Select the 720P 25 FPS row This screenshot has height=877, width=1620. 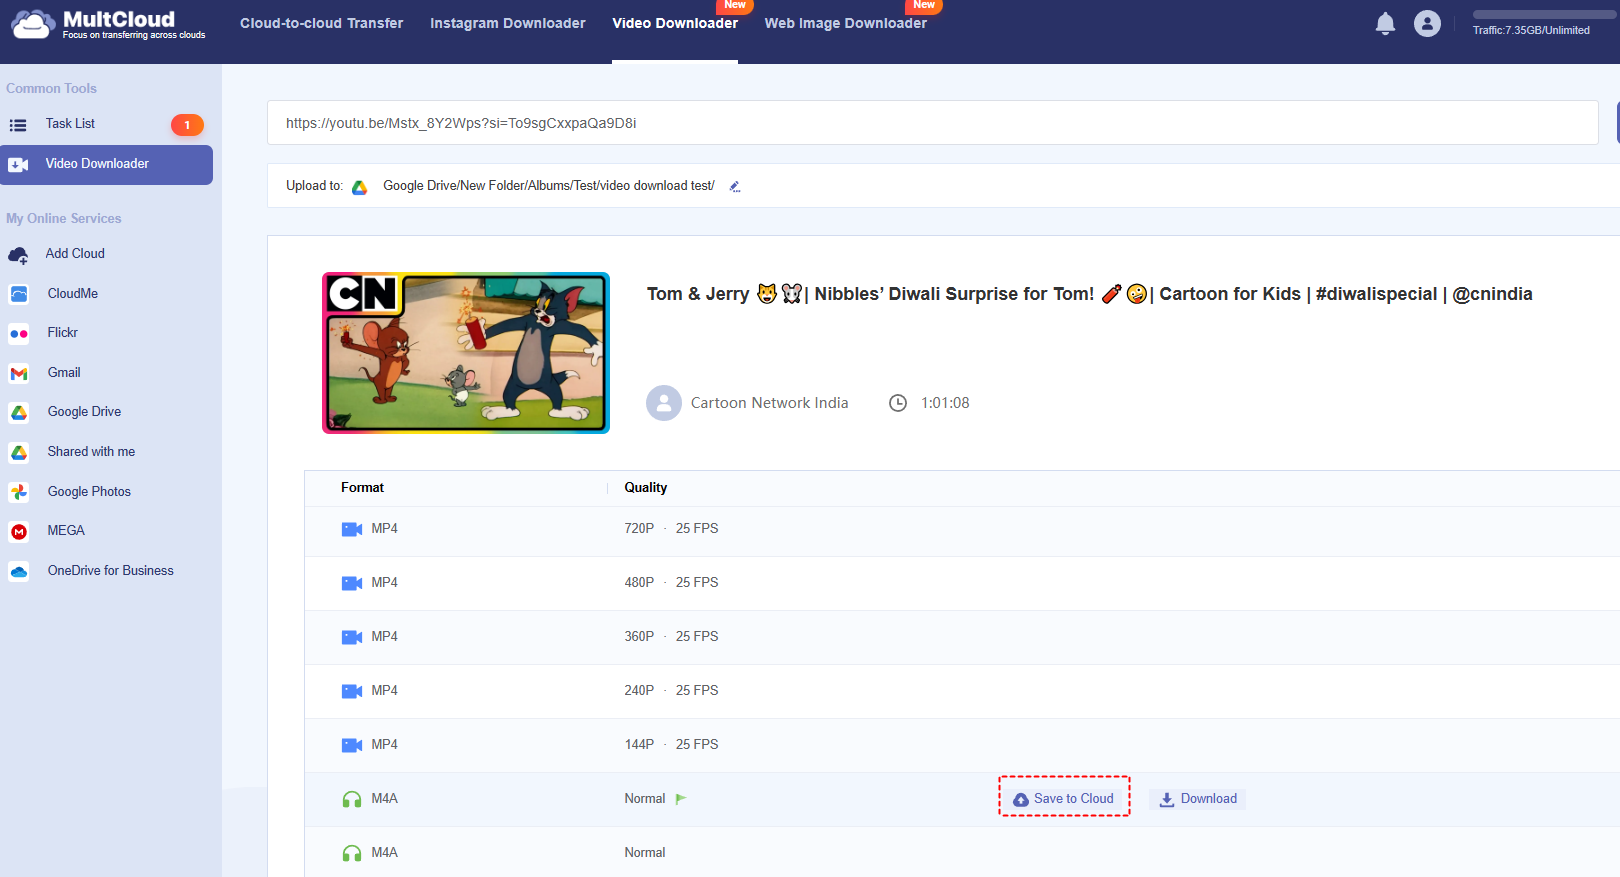pyautogui.click(x=962, y=529)
